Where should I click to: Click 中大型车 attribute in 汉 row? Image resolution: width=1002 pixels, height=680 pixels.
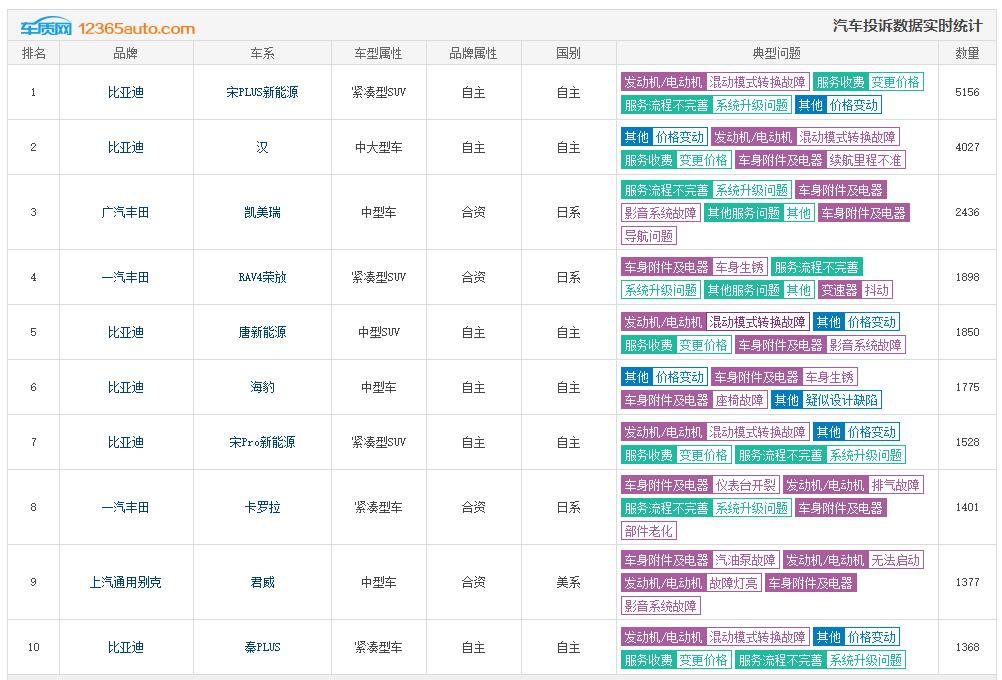[378, 147]
